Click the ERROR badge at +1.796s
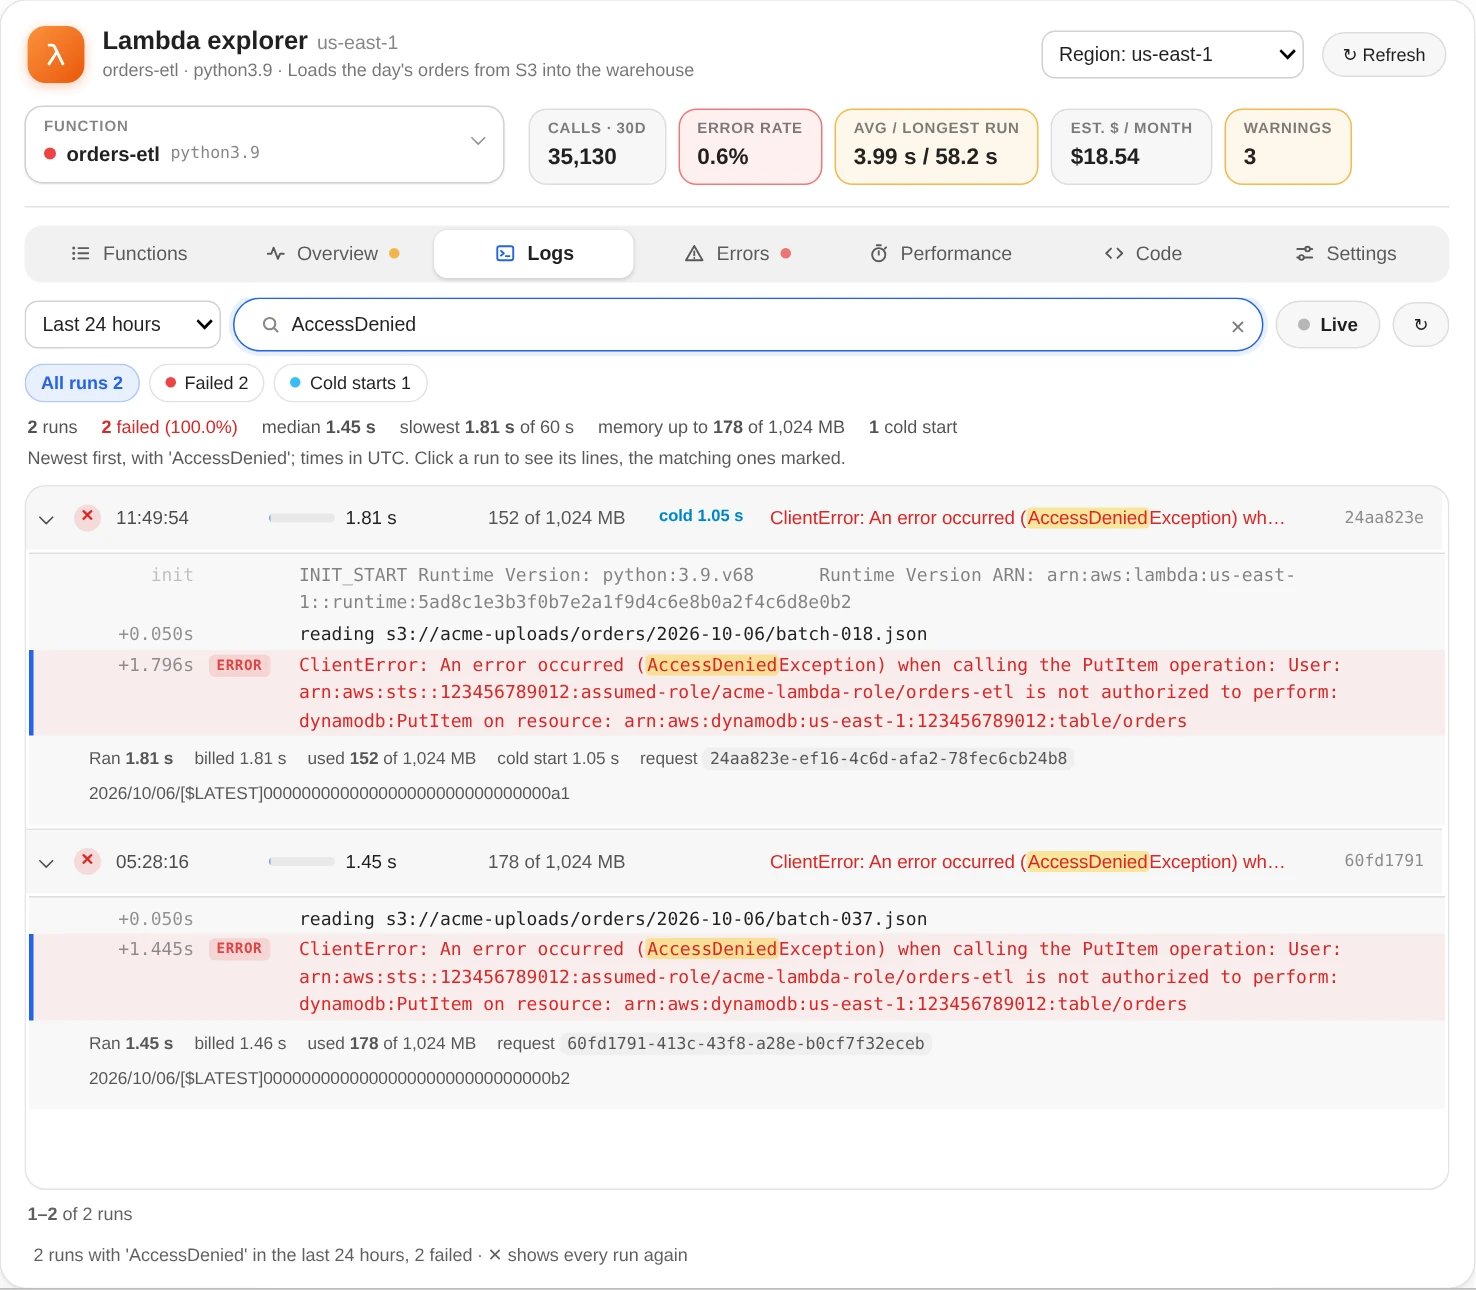The height and width of the screenshot is (1290, 1476). (x=239, y=665)
